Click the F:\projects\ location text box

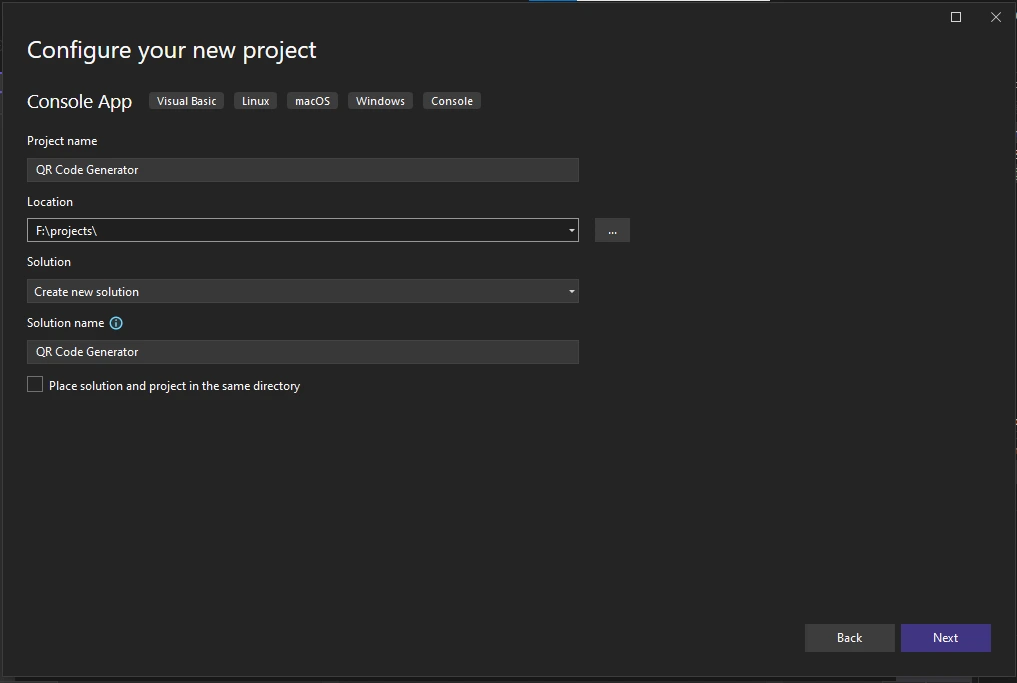[x=295, y=230]
